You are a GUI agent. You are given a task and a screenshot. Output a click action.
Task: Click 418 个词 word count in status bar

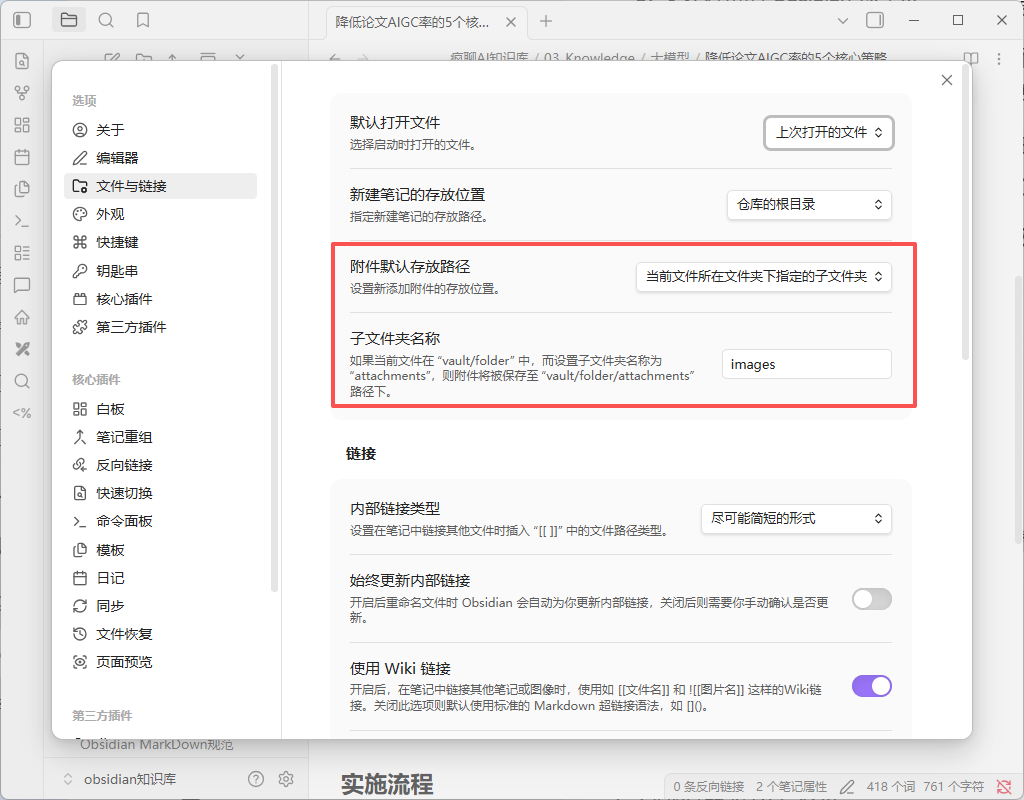(x=891, y=786)
